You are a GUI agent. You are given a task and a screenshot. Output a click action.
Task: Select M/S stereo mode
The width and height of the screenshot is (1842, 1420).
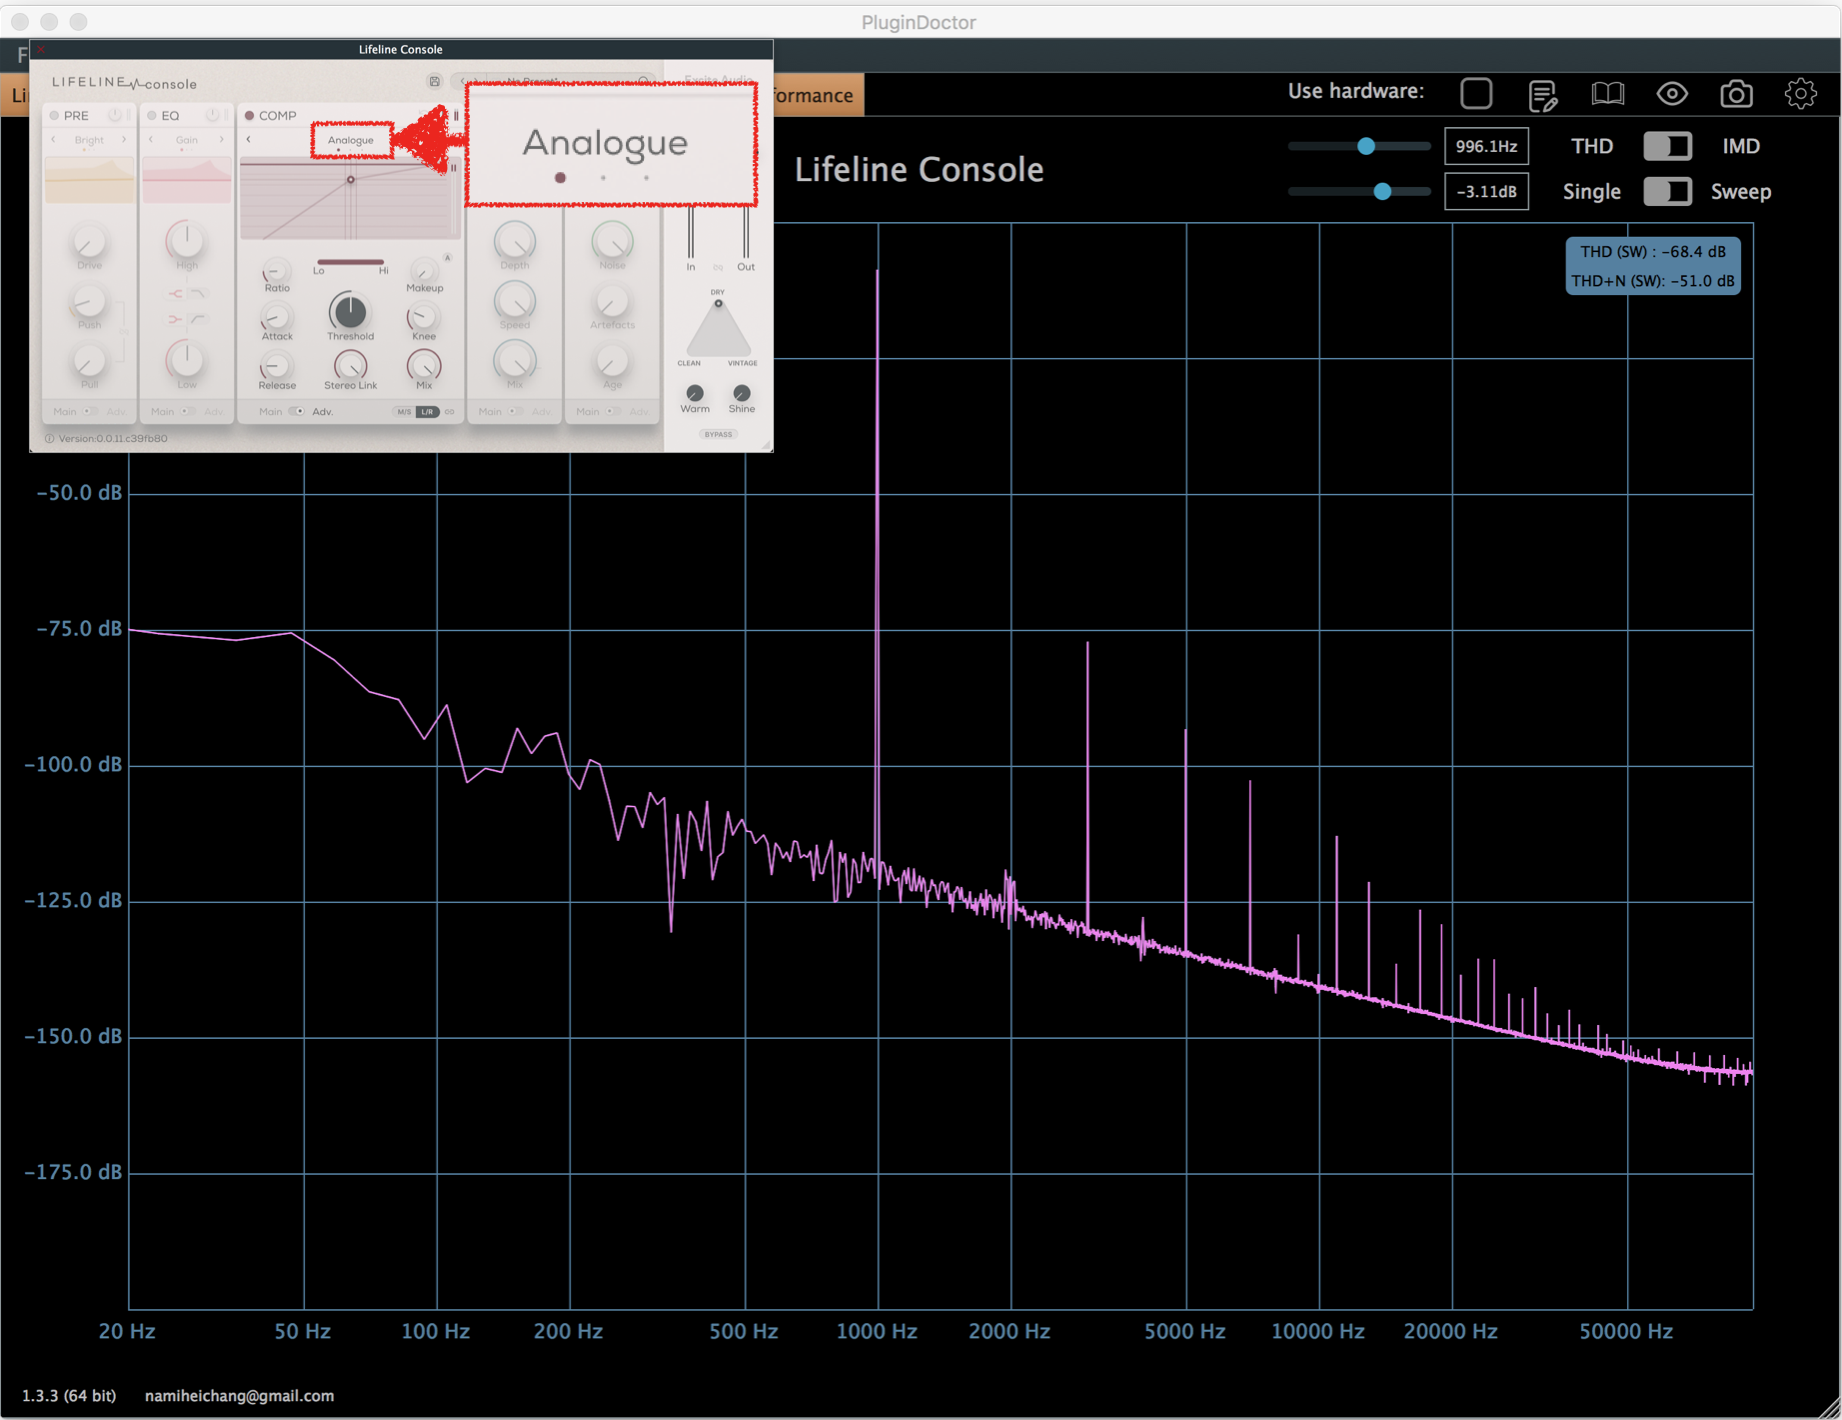(404, 412)
